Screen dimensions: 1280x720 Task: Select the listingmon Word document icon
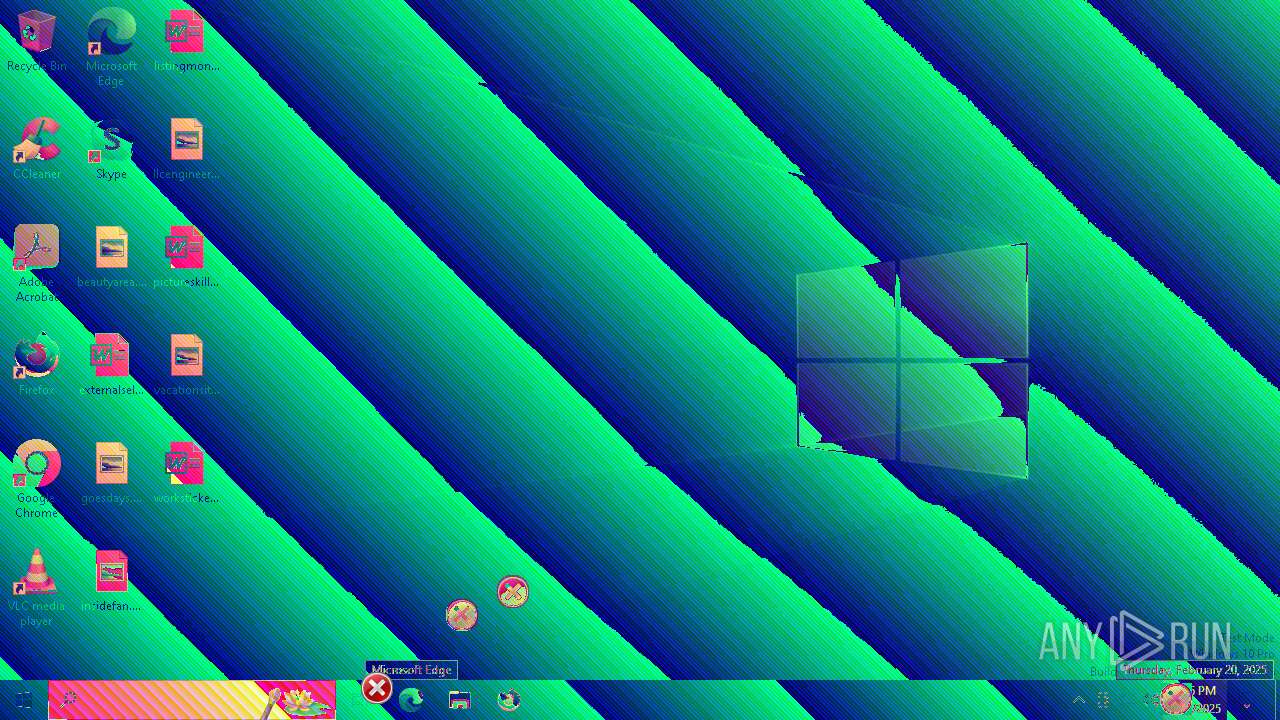[186, 42]
